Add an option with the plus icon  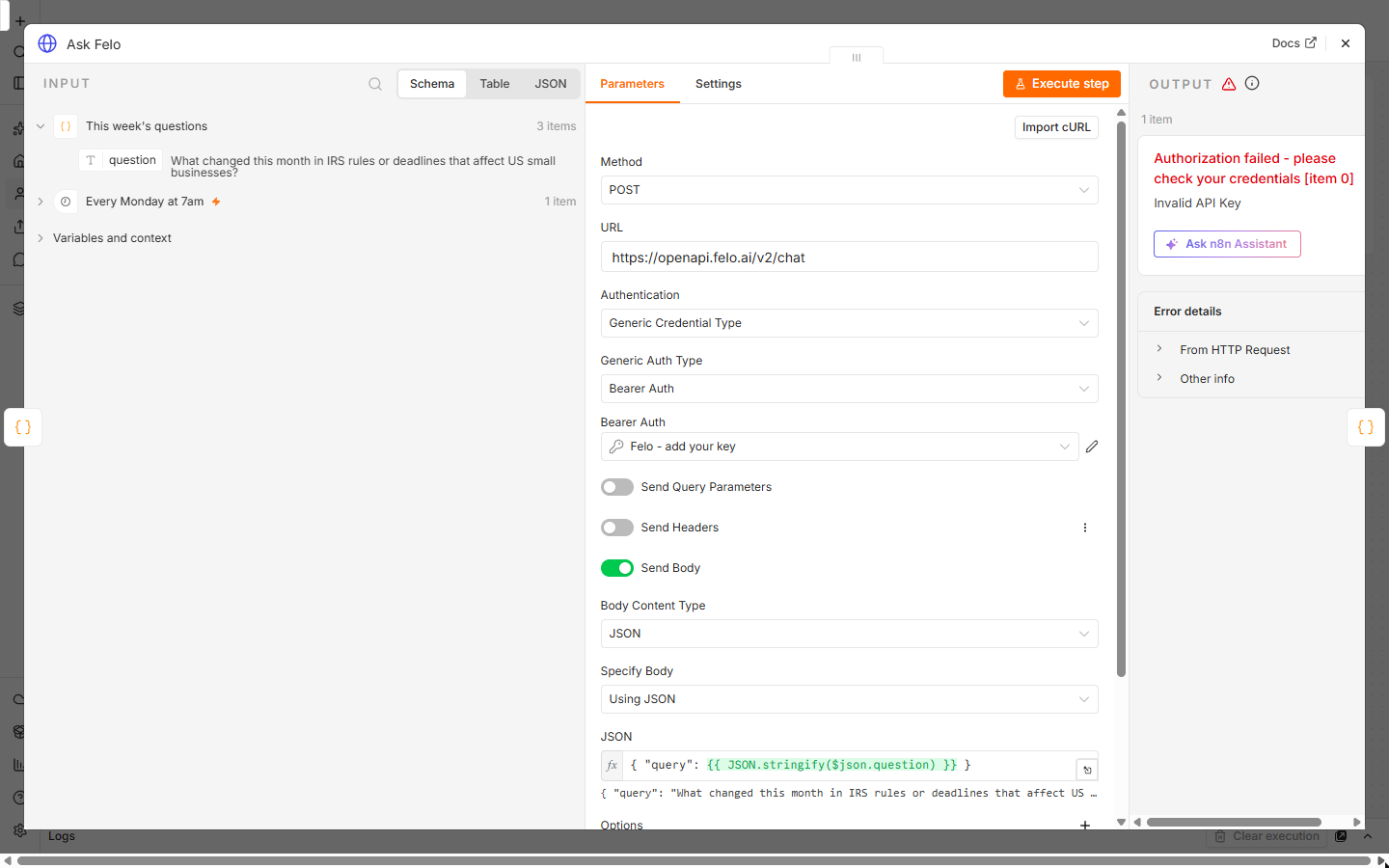click(1085, 826)
